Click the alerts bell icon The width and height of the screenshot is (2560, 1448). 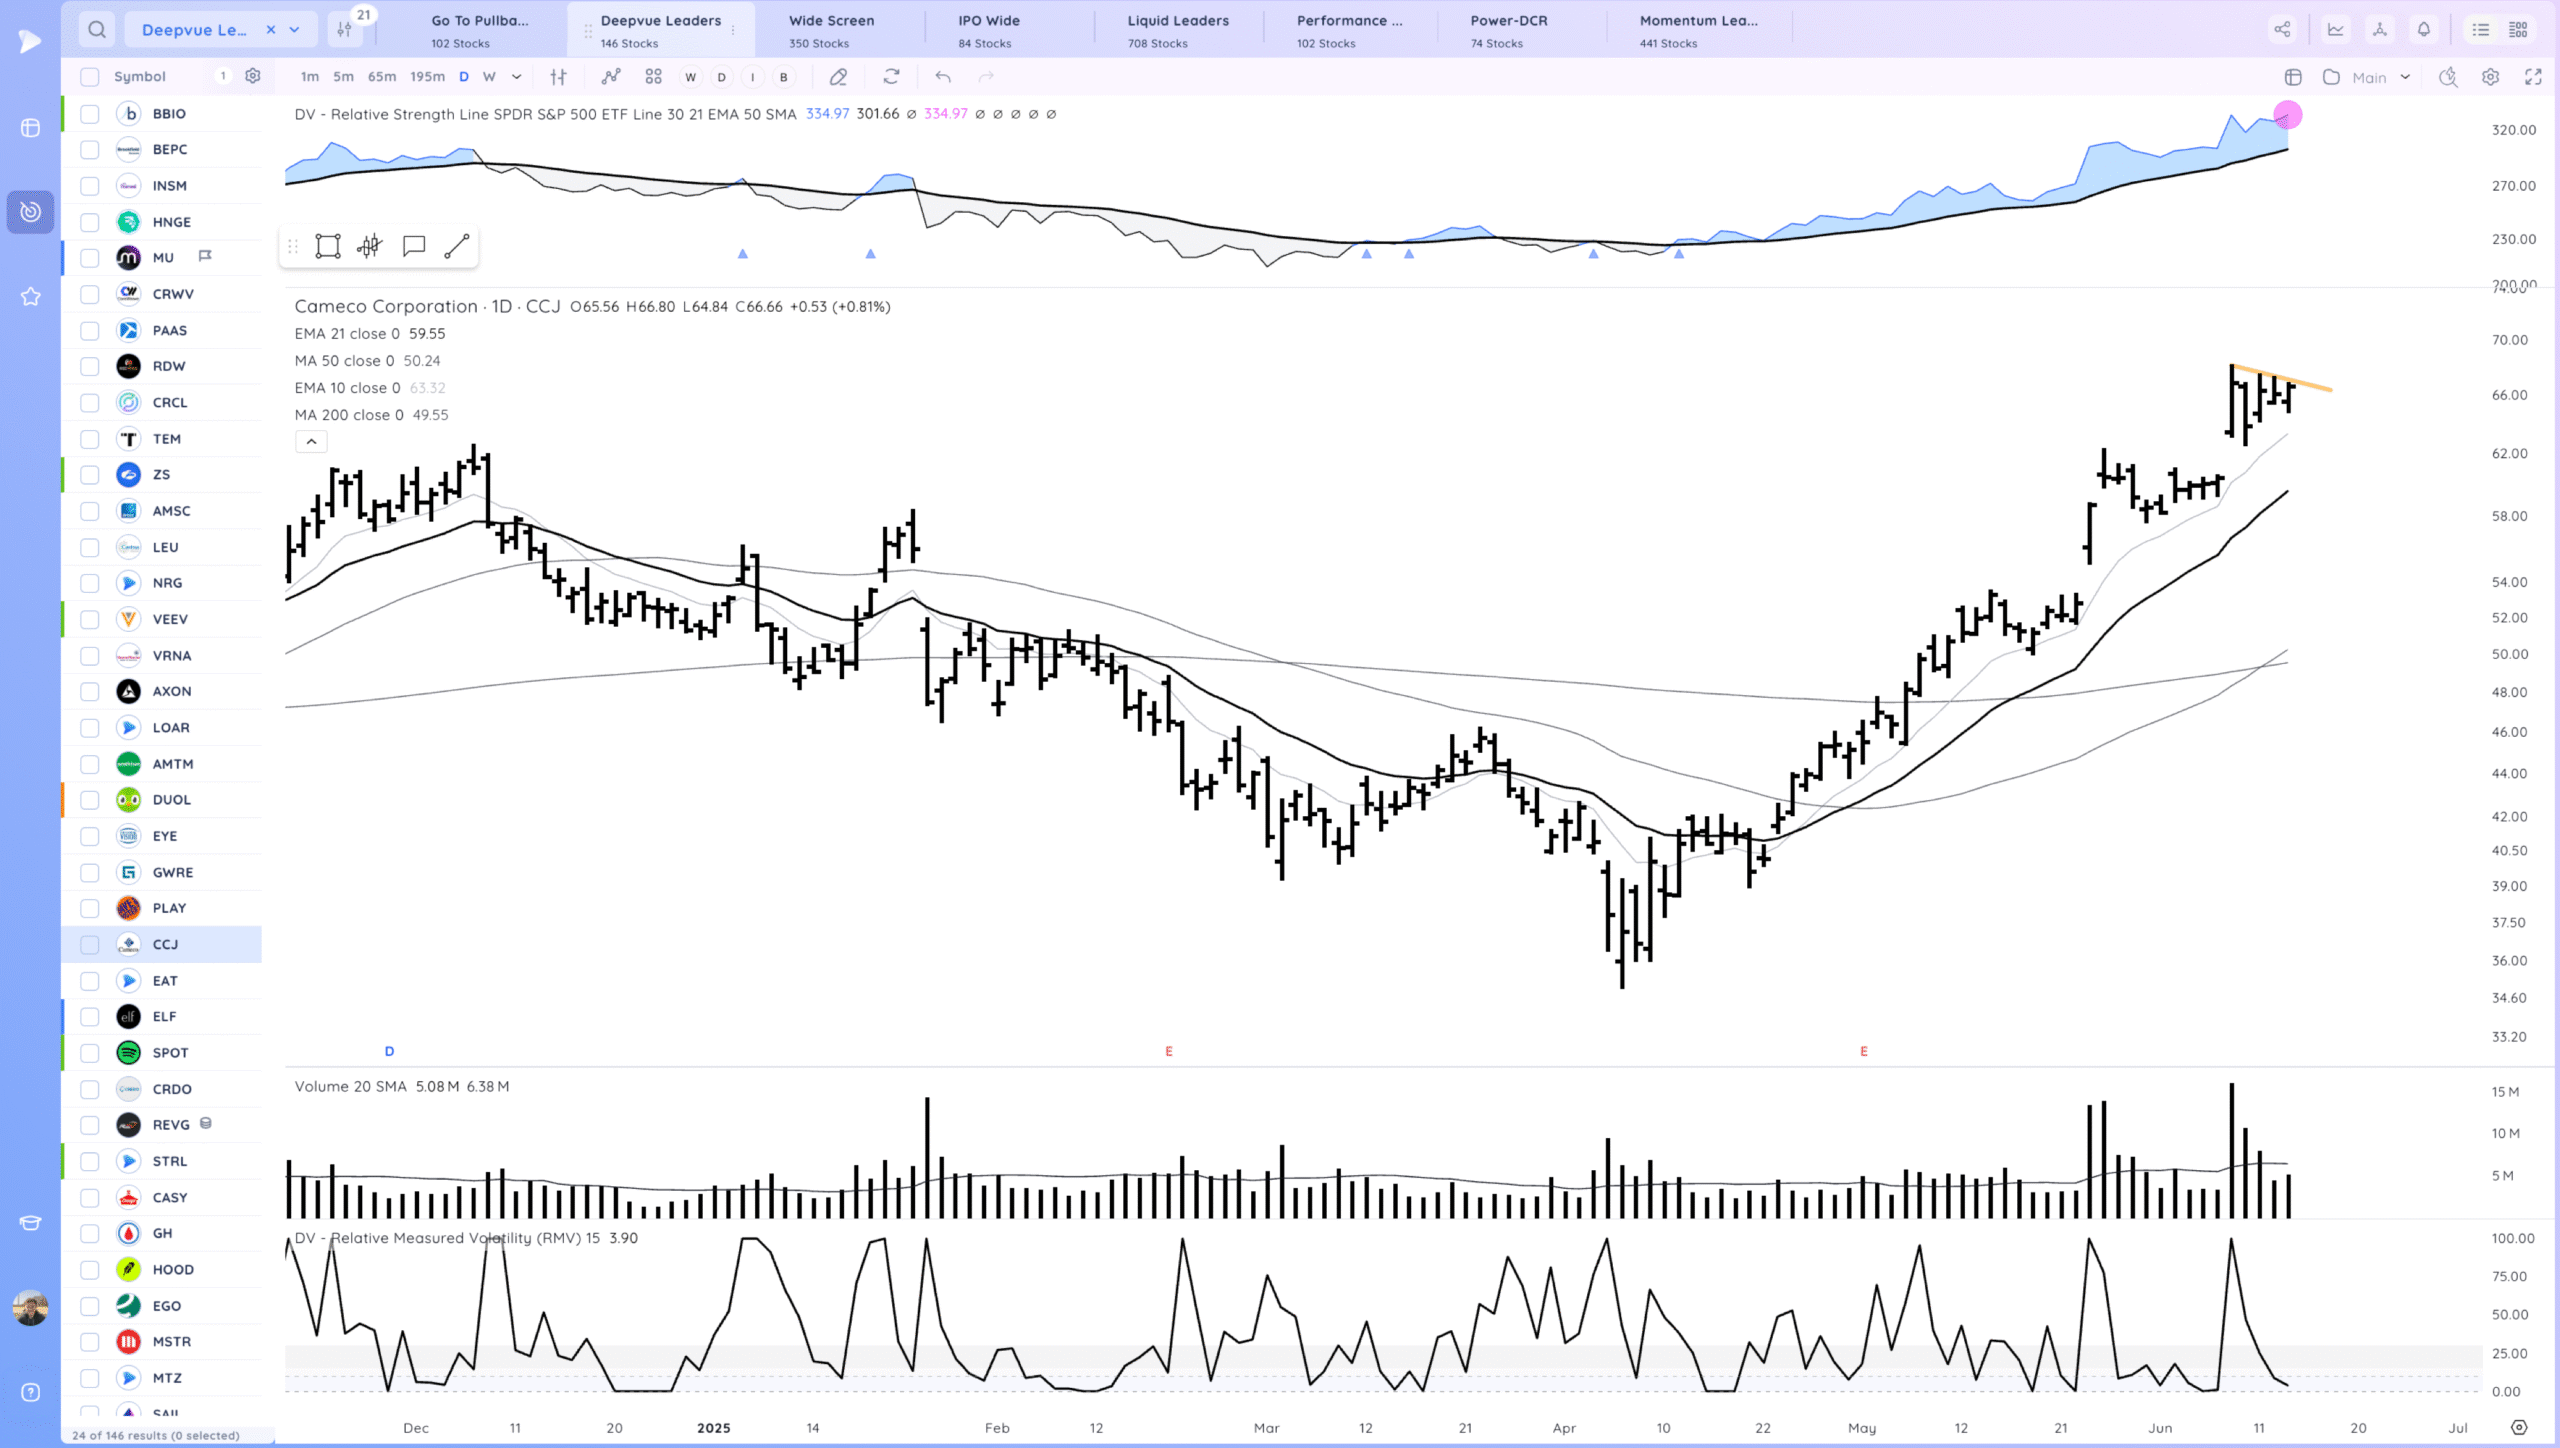tap(2423, 30)
